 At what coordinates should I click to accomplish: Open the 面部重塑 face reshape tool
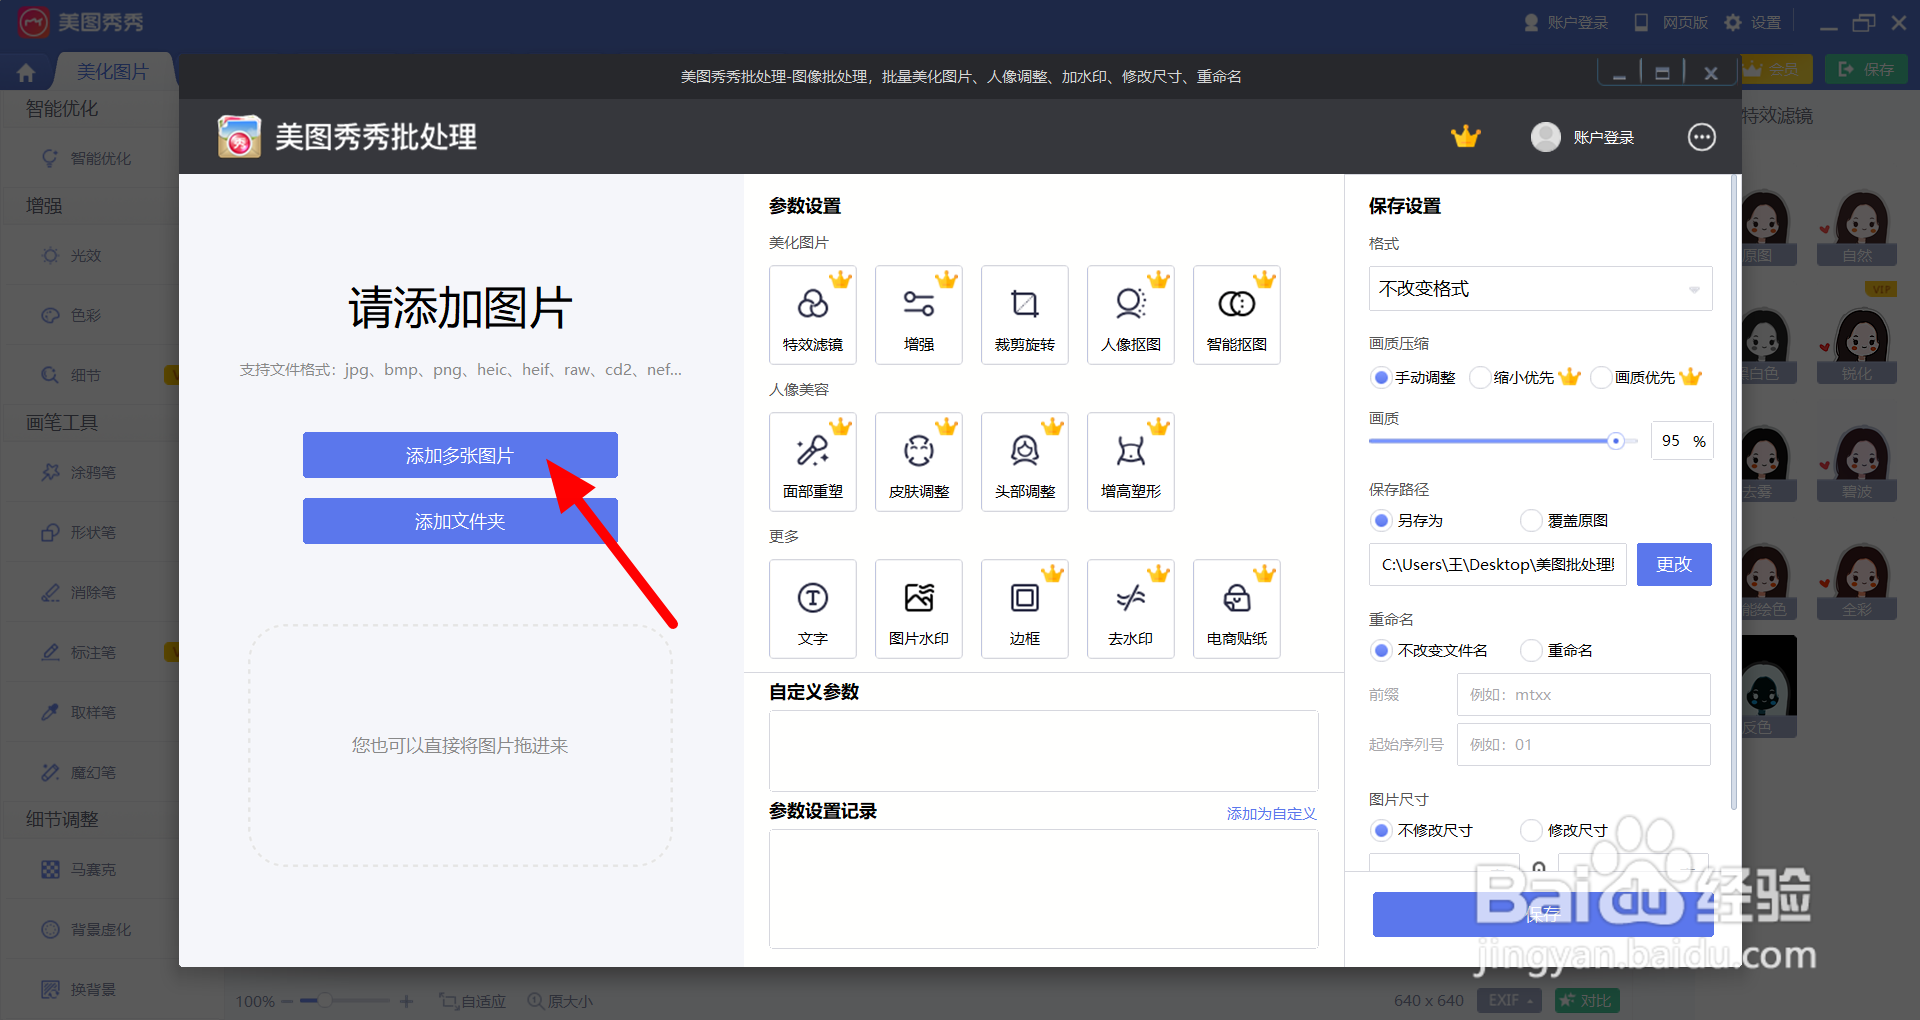[x=812, y=462]
